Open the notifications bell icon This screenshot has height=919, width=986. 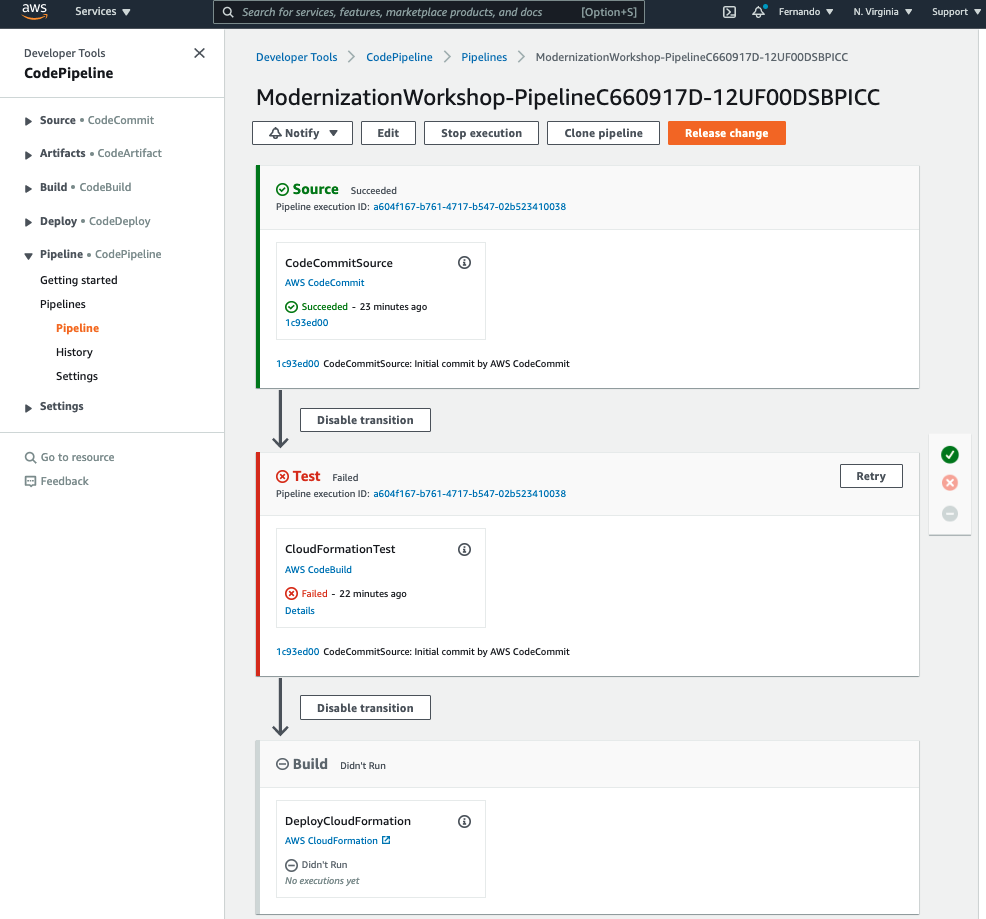click(x=759, y=11)
